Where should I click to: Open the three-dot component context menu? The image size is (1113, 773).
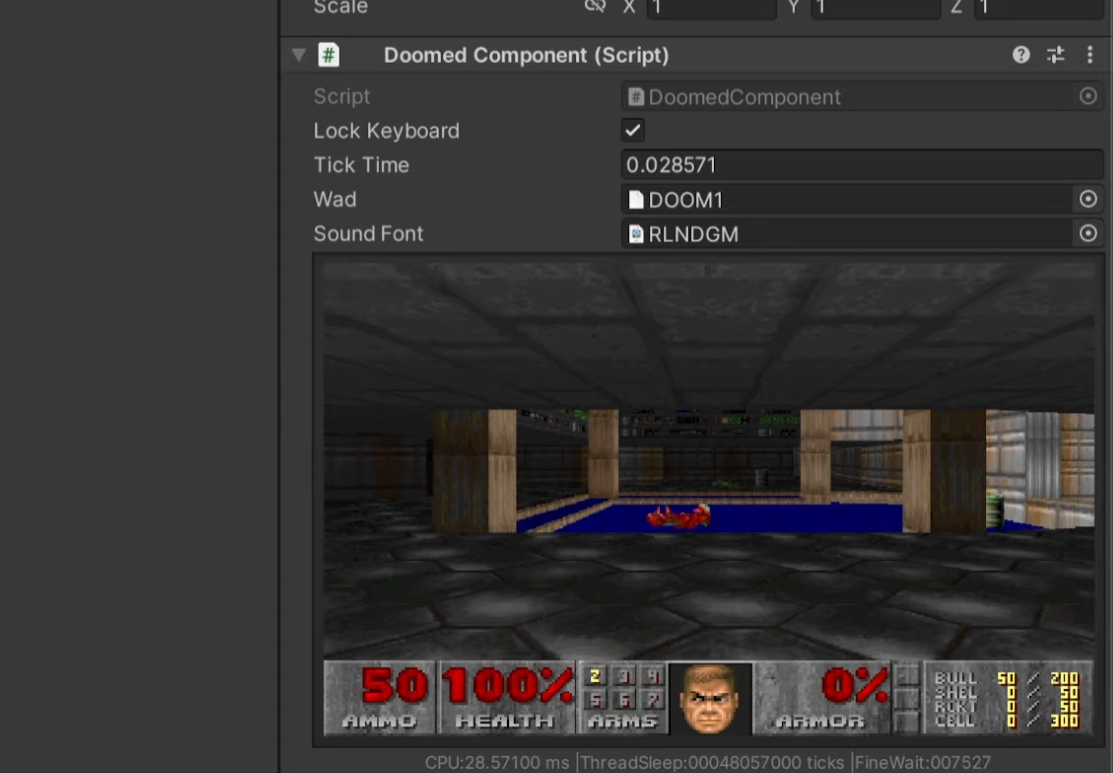tap(1090, 55)
